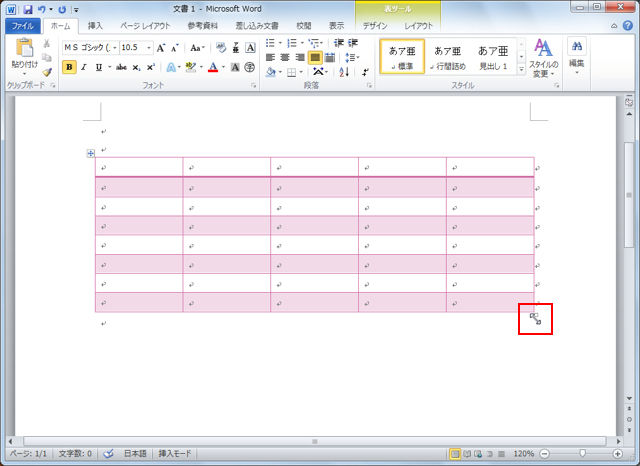Click the Undo icon in the Quick Access Toolbar

point(42,9)
